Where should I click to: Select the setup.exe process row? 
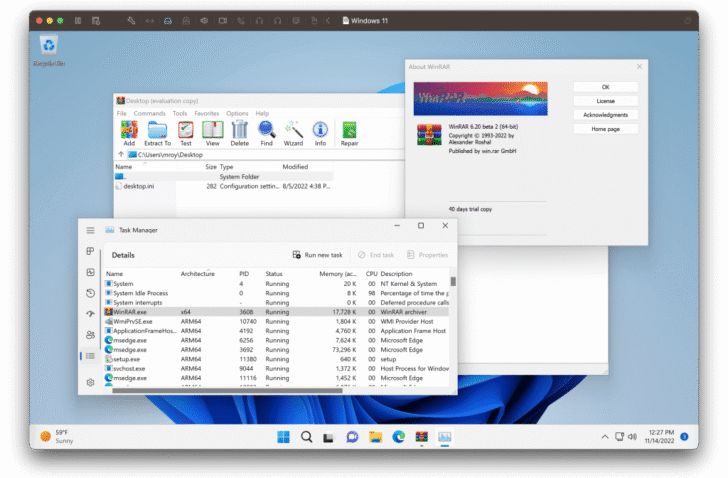277,359
